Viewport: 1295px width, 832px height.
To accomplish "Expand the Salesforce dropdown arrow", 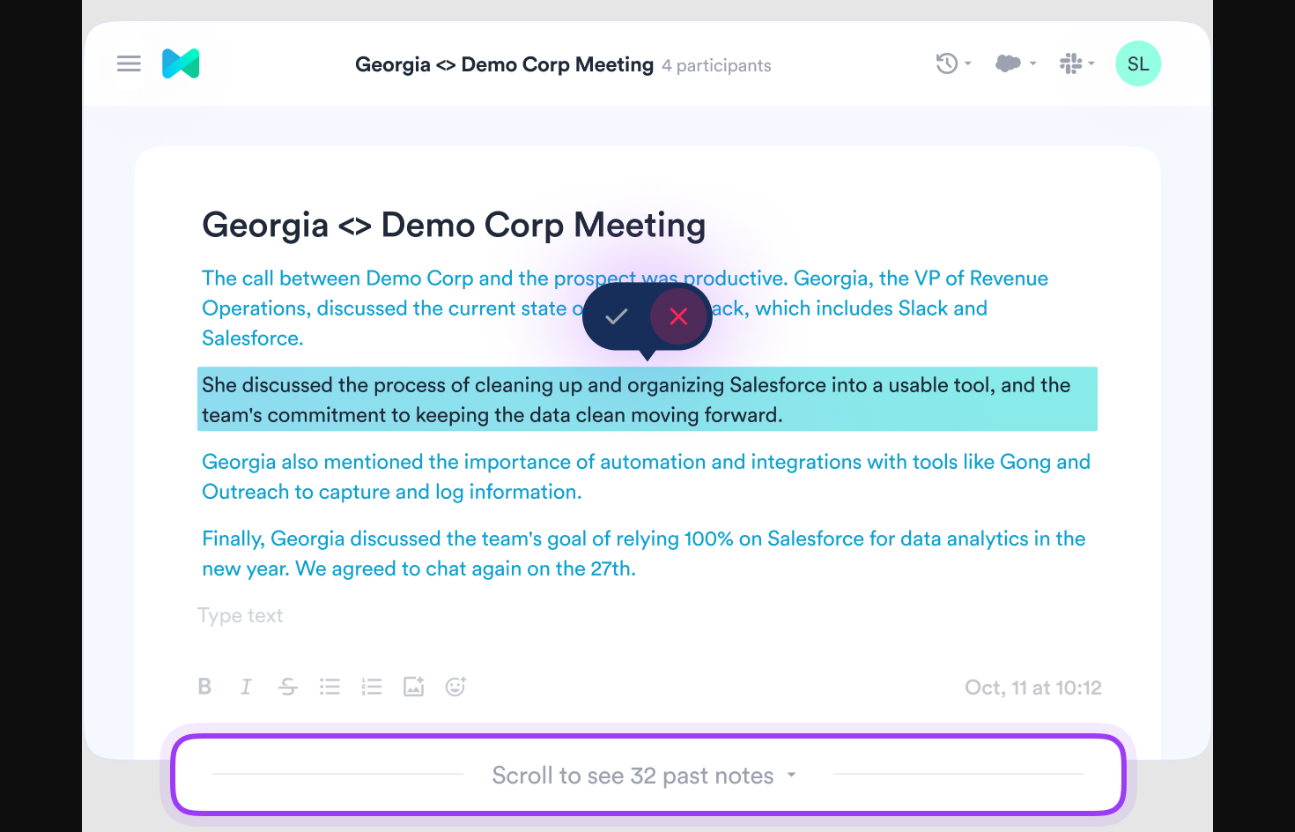I will (x=1032, y=64).
